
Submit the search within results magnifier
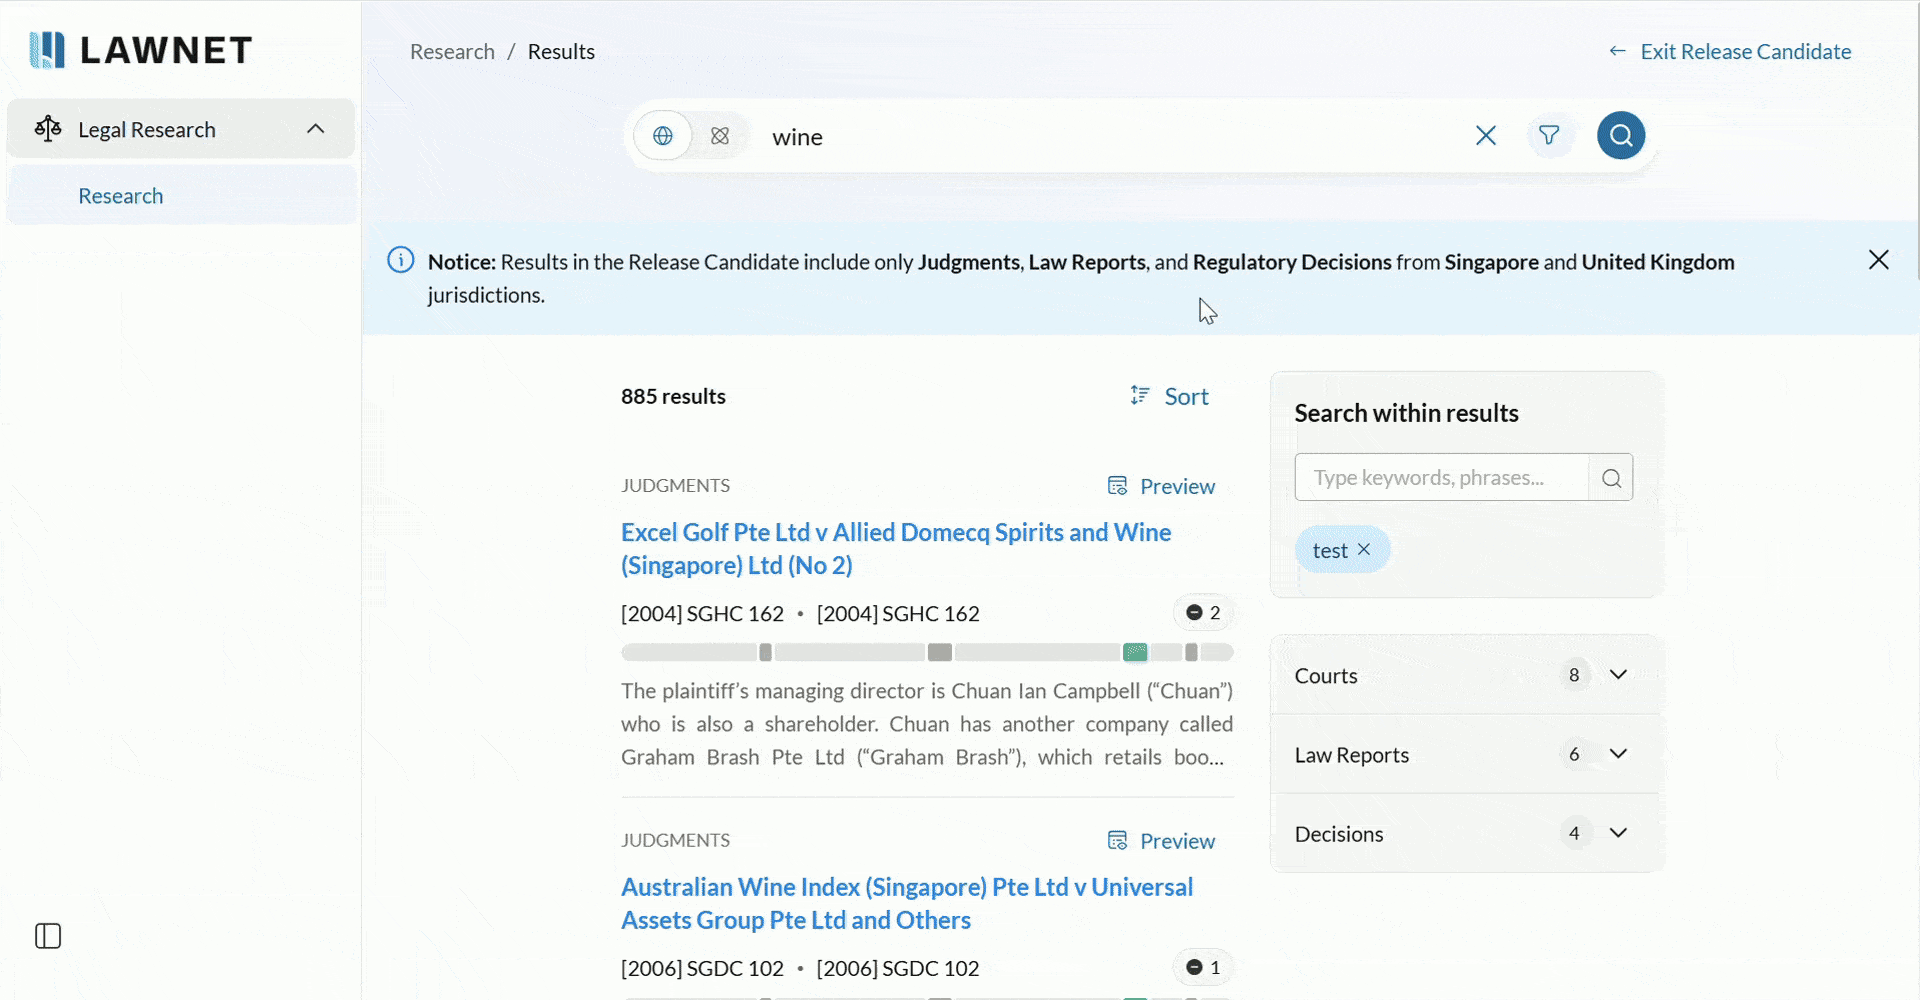click(x=1611, y=478)
